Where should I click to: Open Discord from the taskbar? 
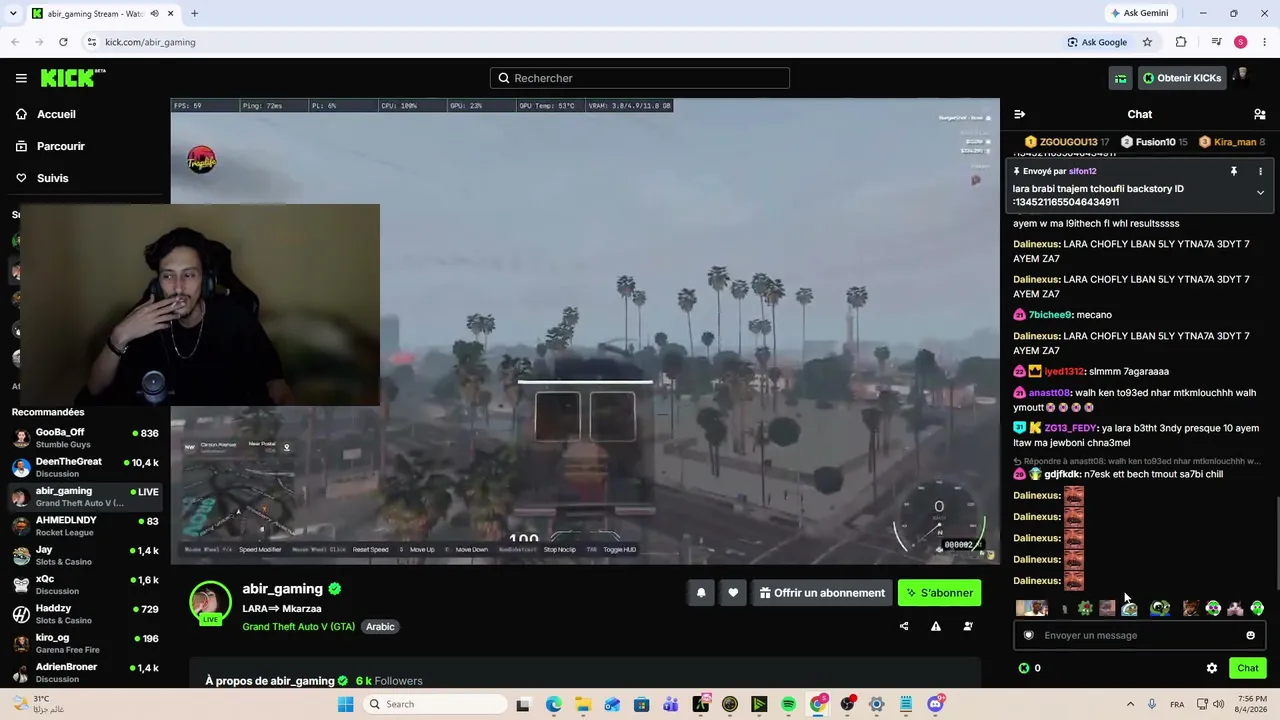[x=935, y=704]
